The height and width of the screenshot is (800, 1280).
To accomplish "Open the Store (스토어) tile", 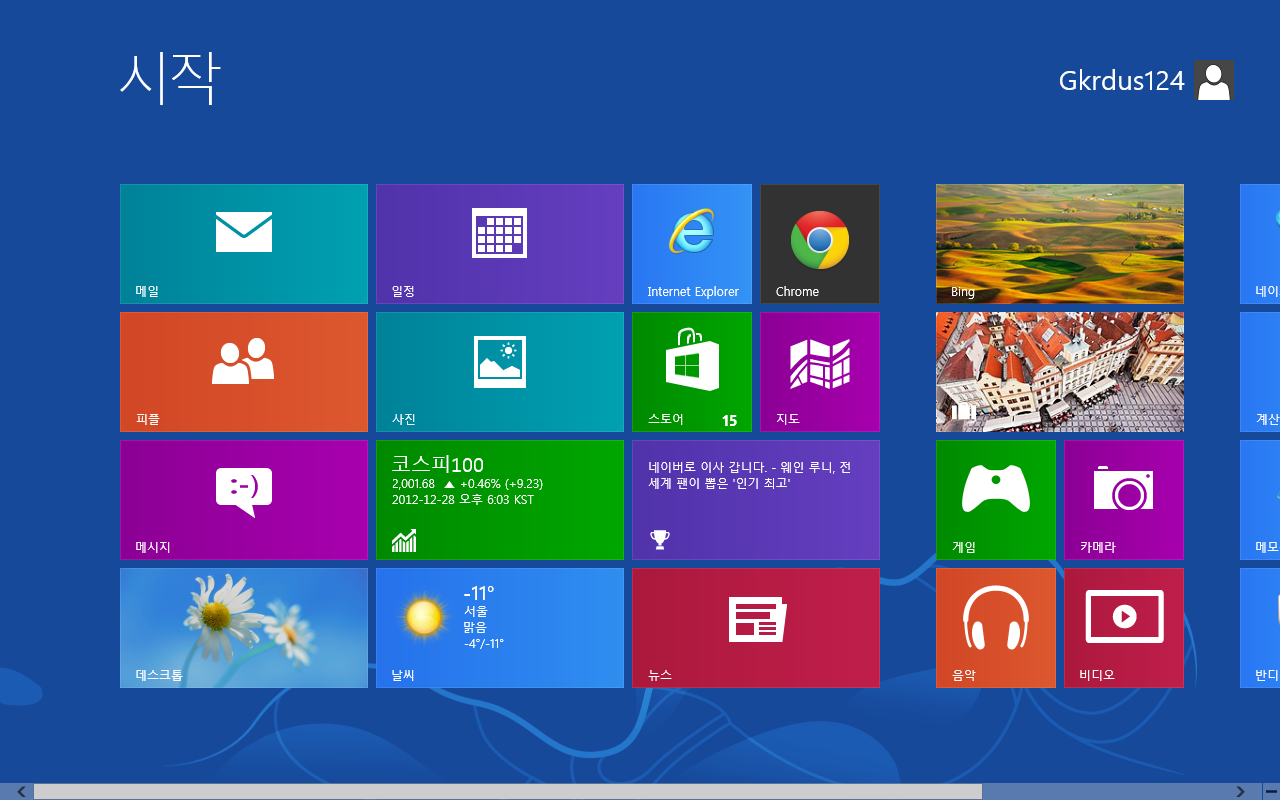I will (692, 371).
